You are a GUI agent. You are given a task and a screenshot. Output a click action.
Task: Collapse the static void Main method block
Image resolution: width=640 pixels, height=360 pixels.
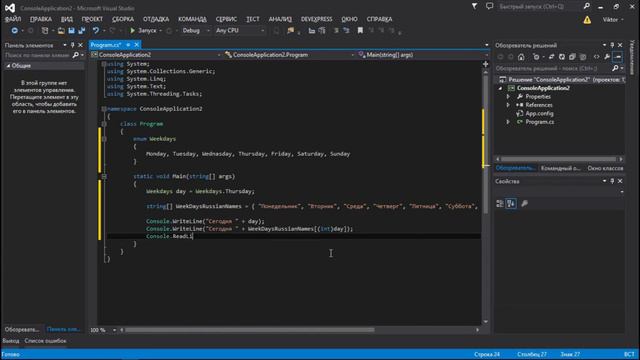point(104,177)
